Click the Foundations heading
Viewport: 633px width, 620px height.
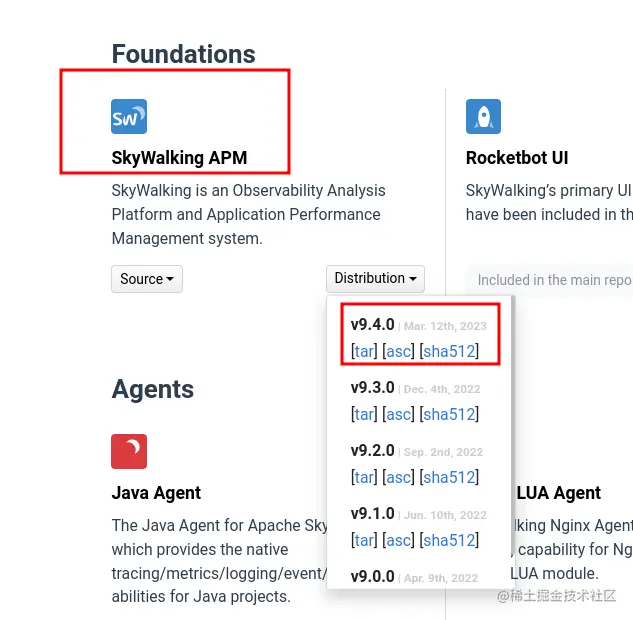click(183, 54)
